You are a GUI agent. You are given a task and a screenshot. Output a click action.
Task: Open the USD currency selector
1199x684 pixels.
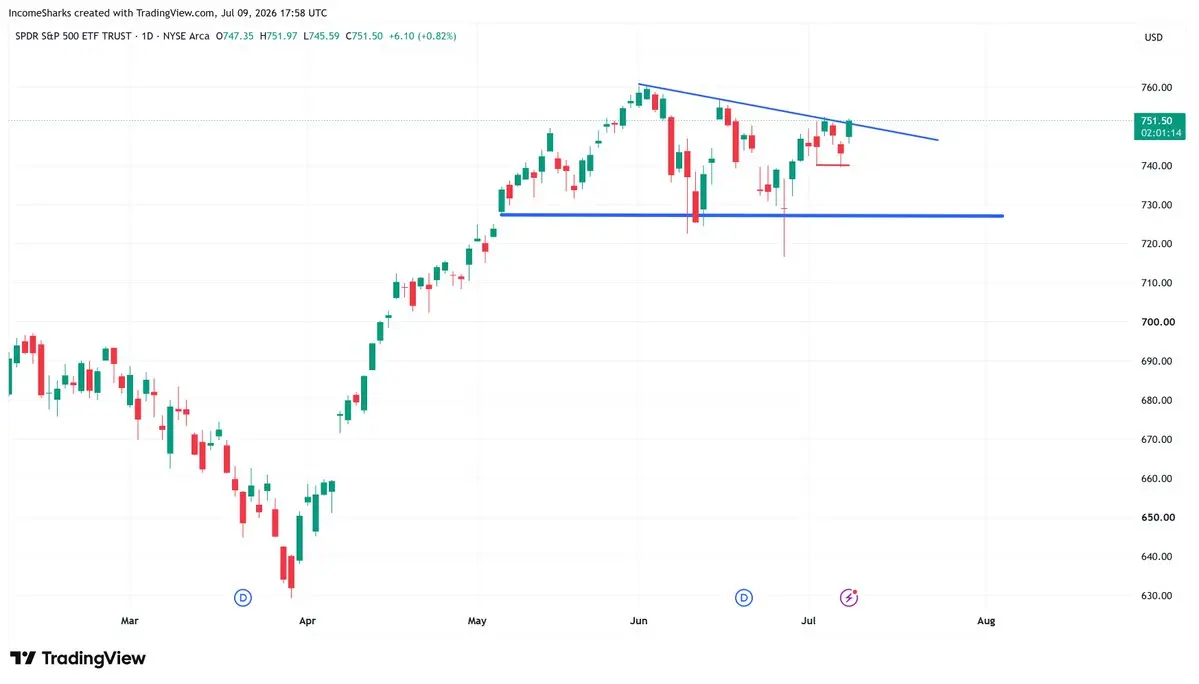(1153, 37)
